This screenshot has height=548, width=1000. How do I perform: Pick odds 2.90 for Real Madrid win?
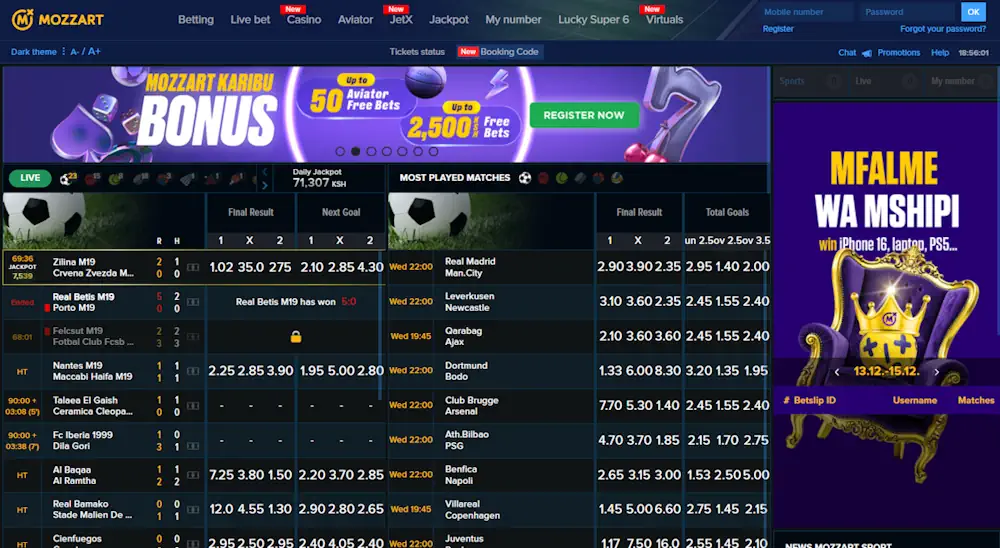click(x=610, y=267)
